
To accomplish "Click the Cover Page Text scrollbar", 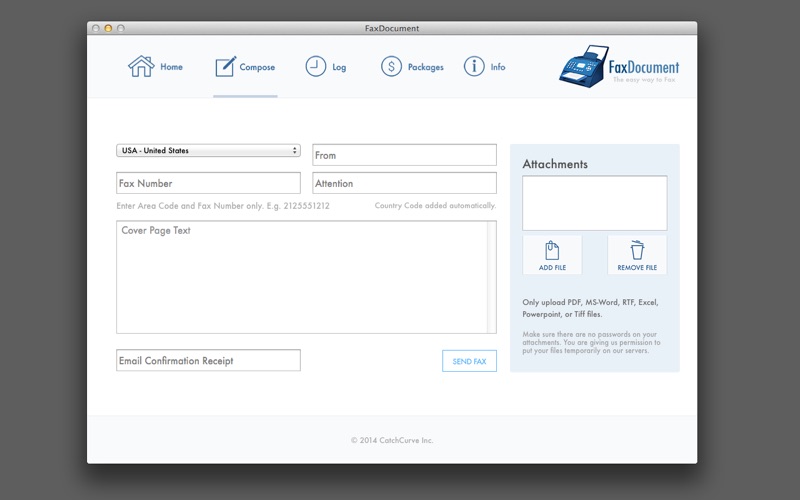I will [492, 277].
